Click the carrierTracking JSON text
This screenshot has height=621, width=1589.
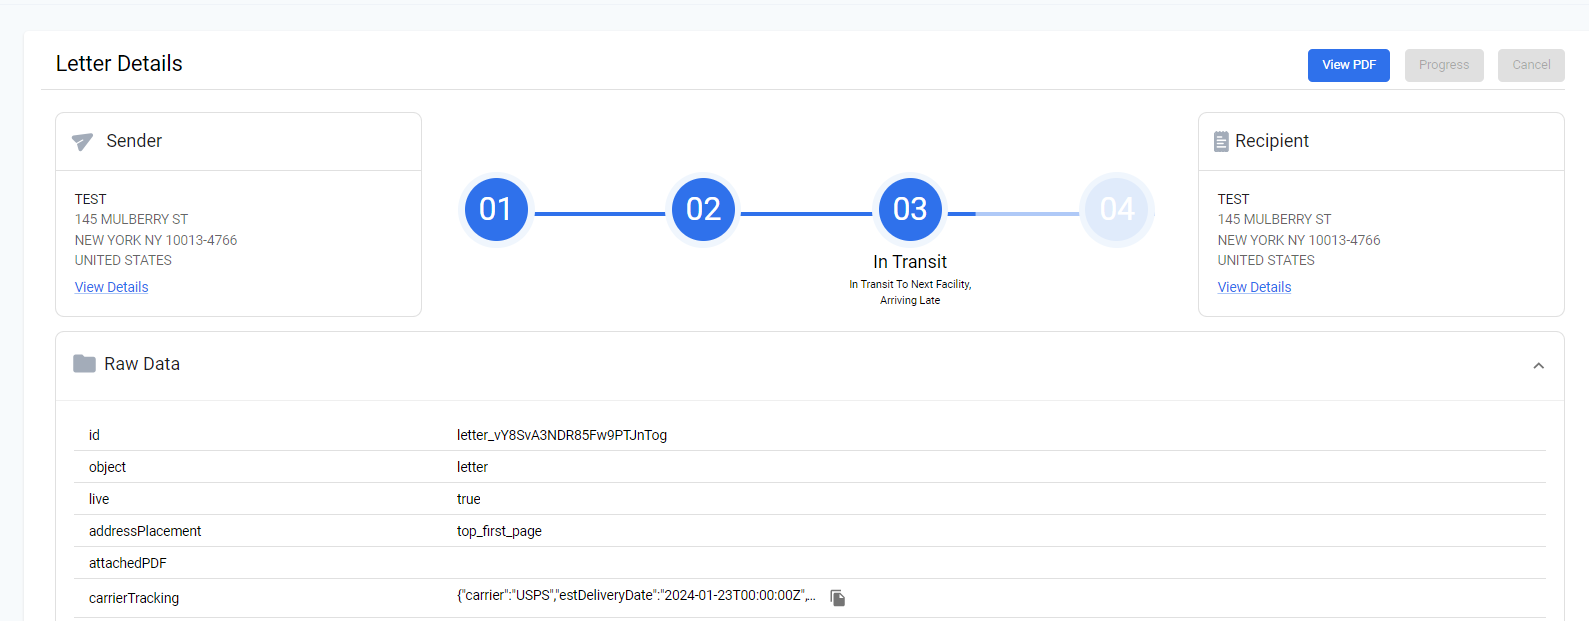636,596
